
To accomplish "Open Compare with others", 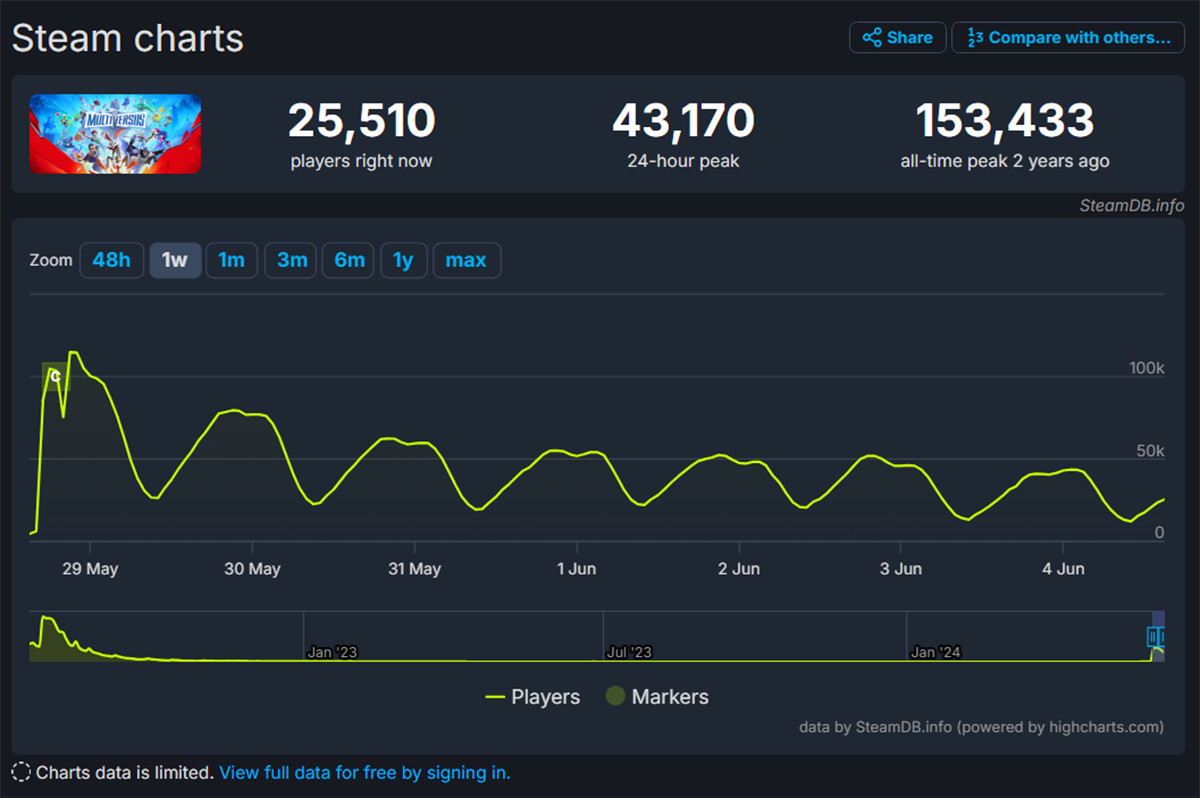I will 1067,38.
